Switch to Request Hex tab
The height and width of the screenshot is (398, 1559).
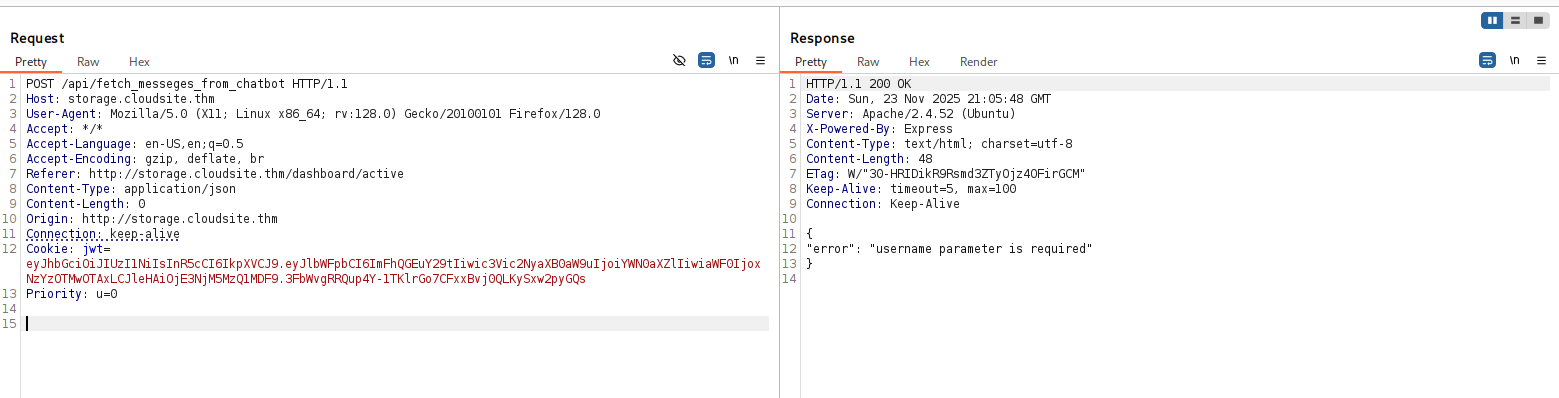(139, 62)
